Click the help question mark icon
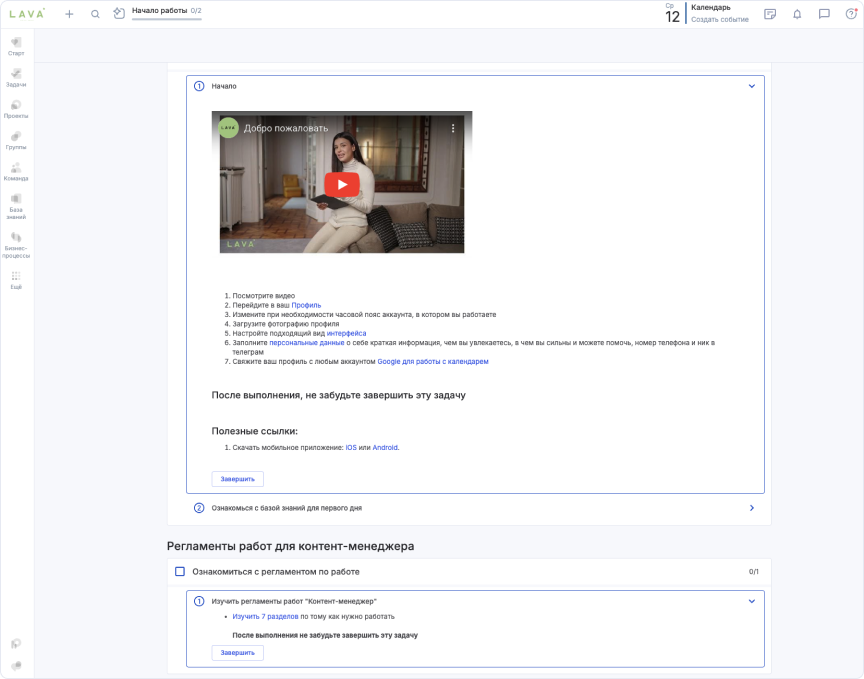864x679 pixels. pos(851,14)
